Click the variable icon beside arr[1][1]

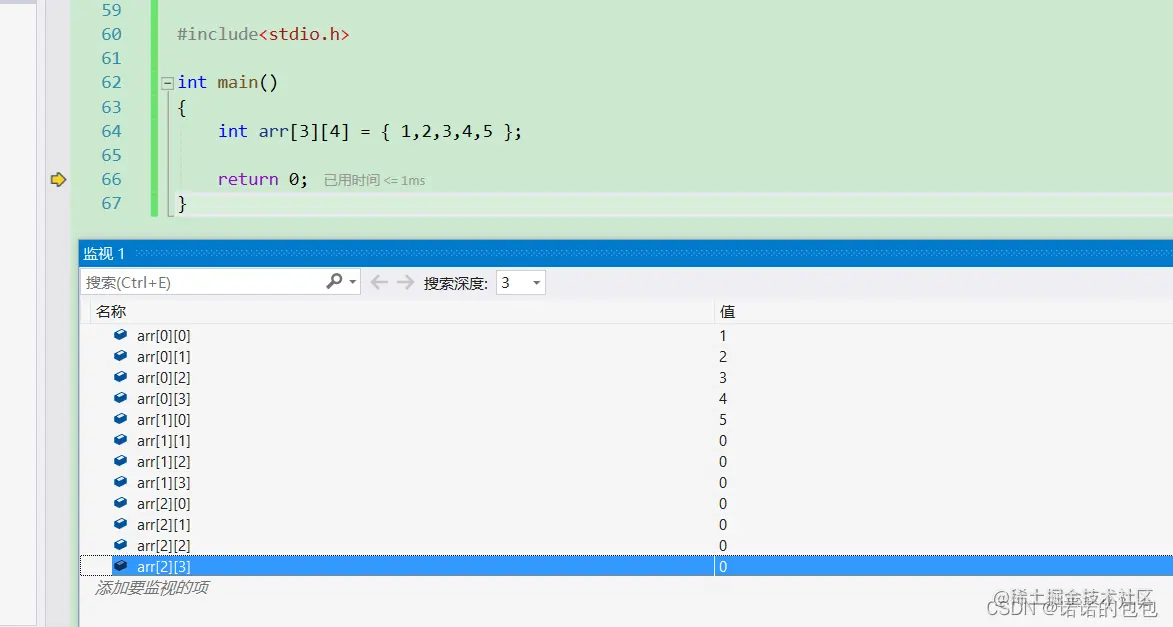pos(120,440)
